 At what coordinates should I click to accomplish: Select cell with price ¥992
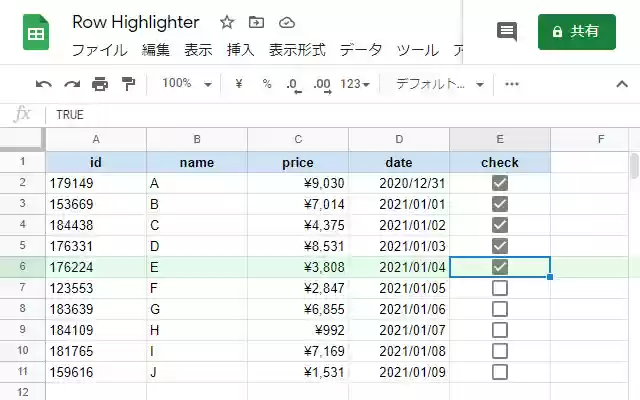coord(298,330)
